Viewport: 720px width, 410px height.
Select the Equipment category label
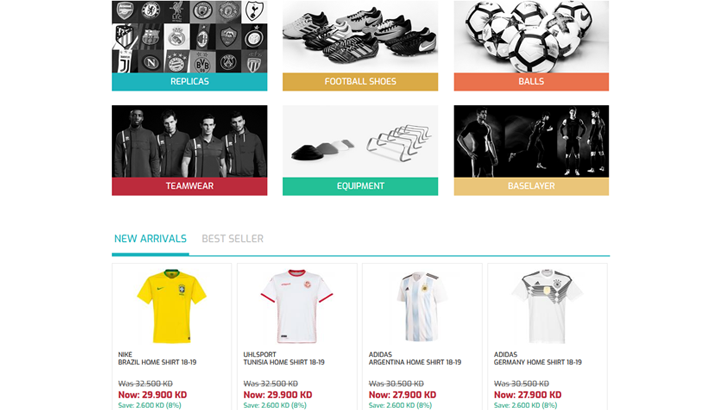point(360,186)
